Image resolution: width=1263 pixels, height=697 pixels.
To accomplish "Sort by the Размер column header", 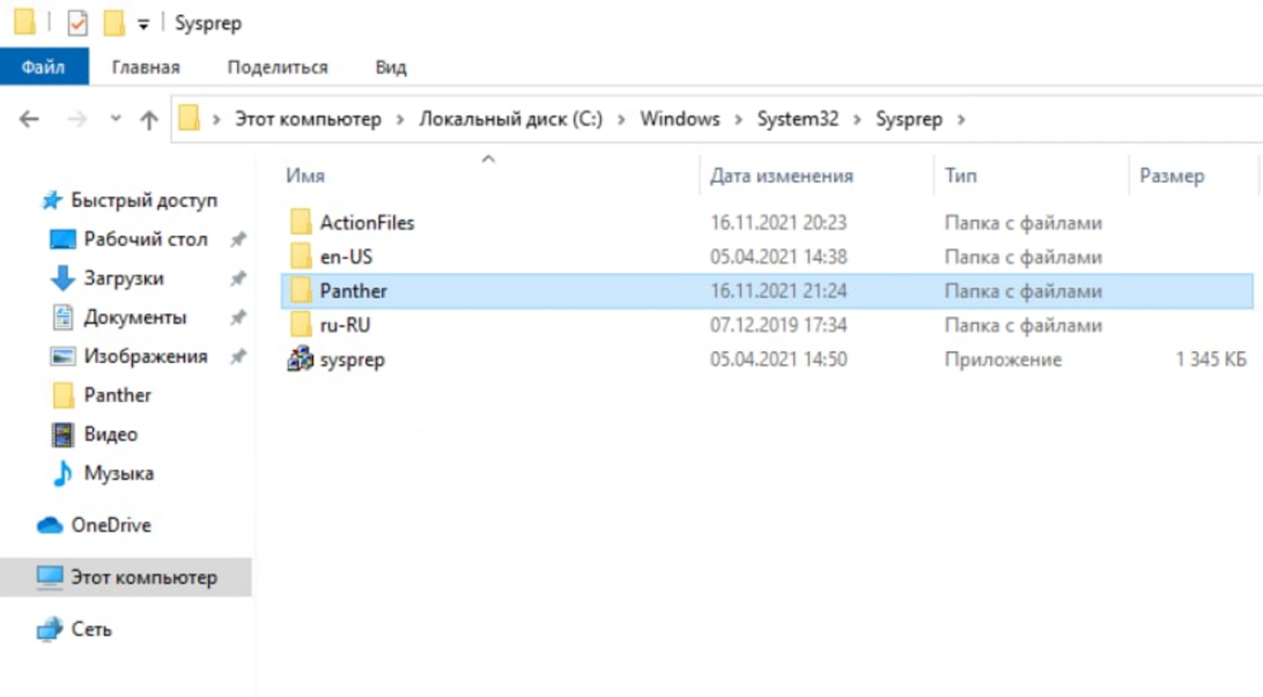I will coord(1171,176).
